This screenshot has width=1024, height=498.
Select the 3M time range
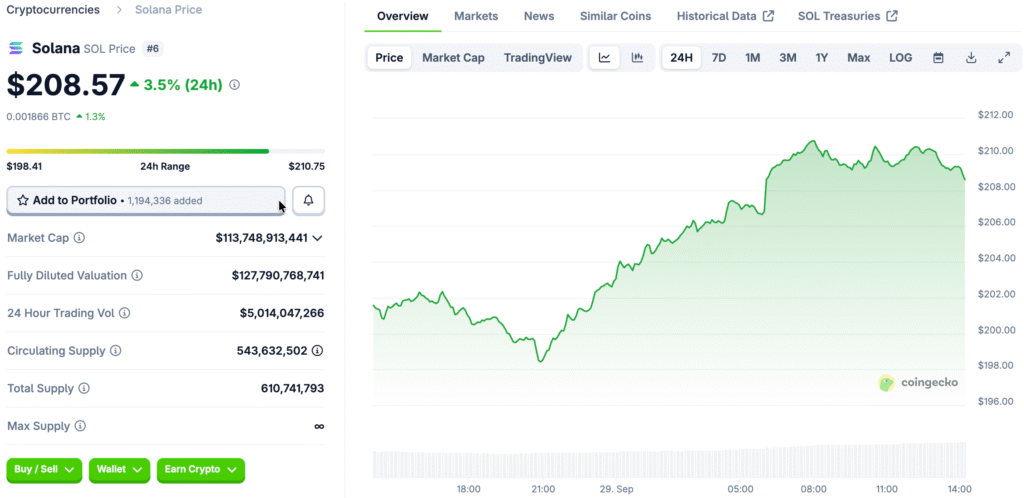click(788, 58)
